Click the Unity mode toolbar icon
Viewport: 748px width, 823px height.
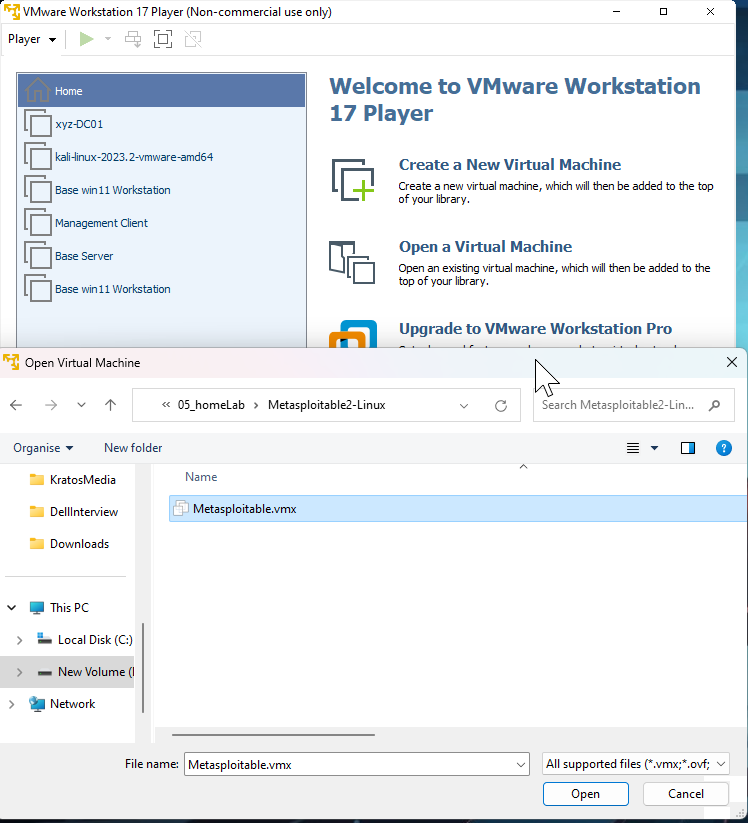coord(193,39)
